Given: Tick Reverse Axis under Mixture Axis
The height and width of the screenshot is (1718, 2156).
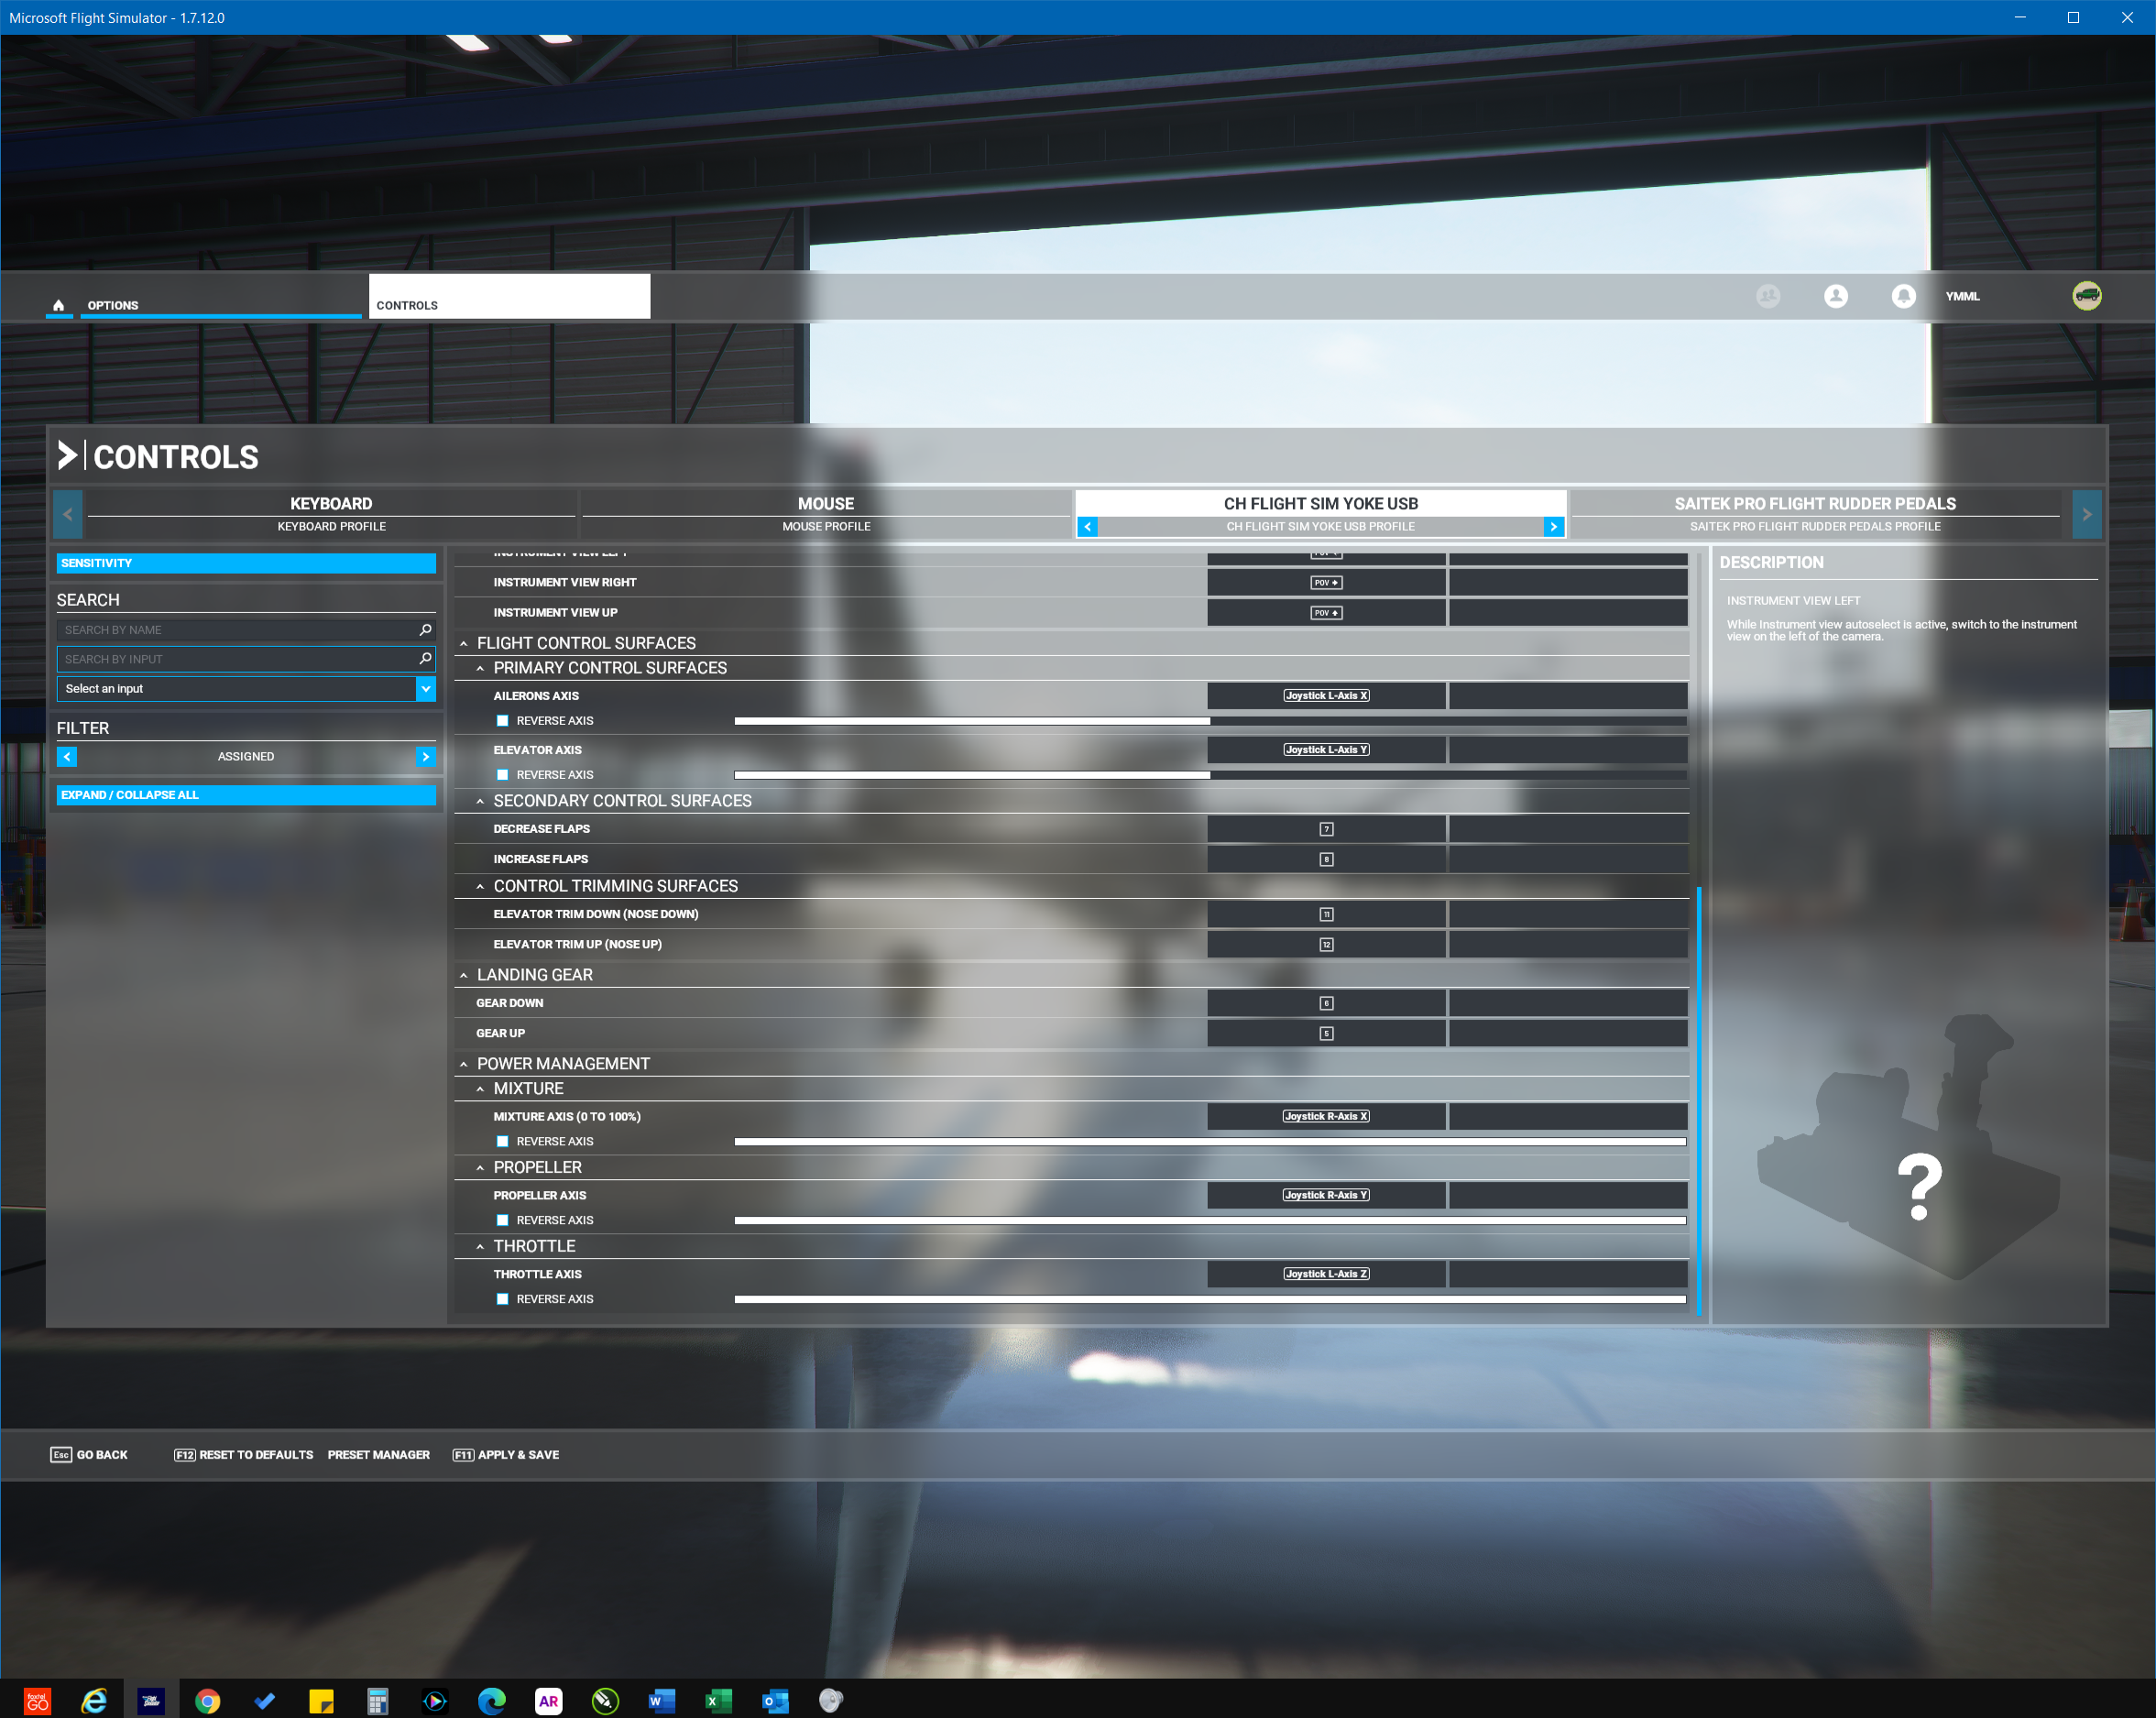Looking at the screenshot, I should [x=503, y=1141].
